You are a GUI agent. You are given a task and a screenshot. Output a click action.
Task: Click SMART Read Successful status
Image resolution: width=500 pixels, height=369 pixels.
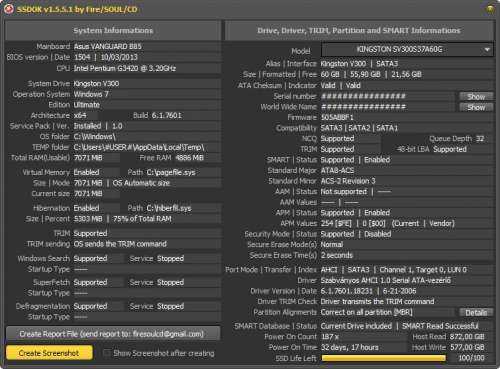pyautogui.click(x=440, y=326)
